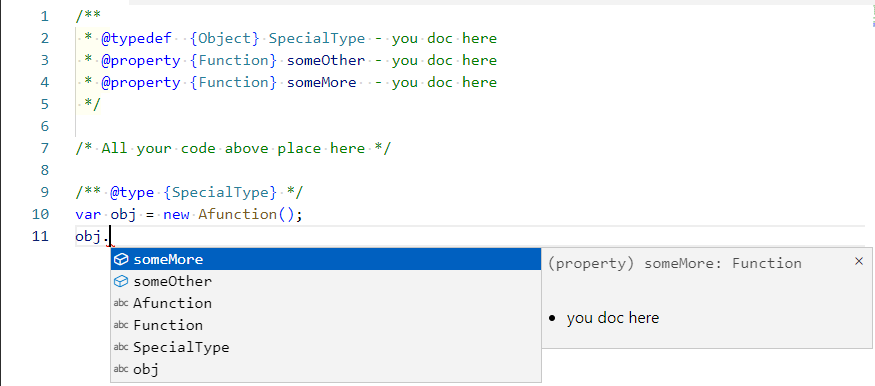Click abc icon beside Function
The width and height of the screenshot is (875, 386).
121,325
